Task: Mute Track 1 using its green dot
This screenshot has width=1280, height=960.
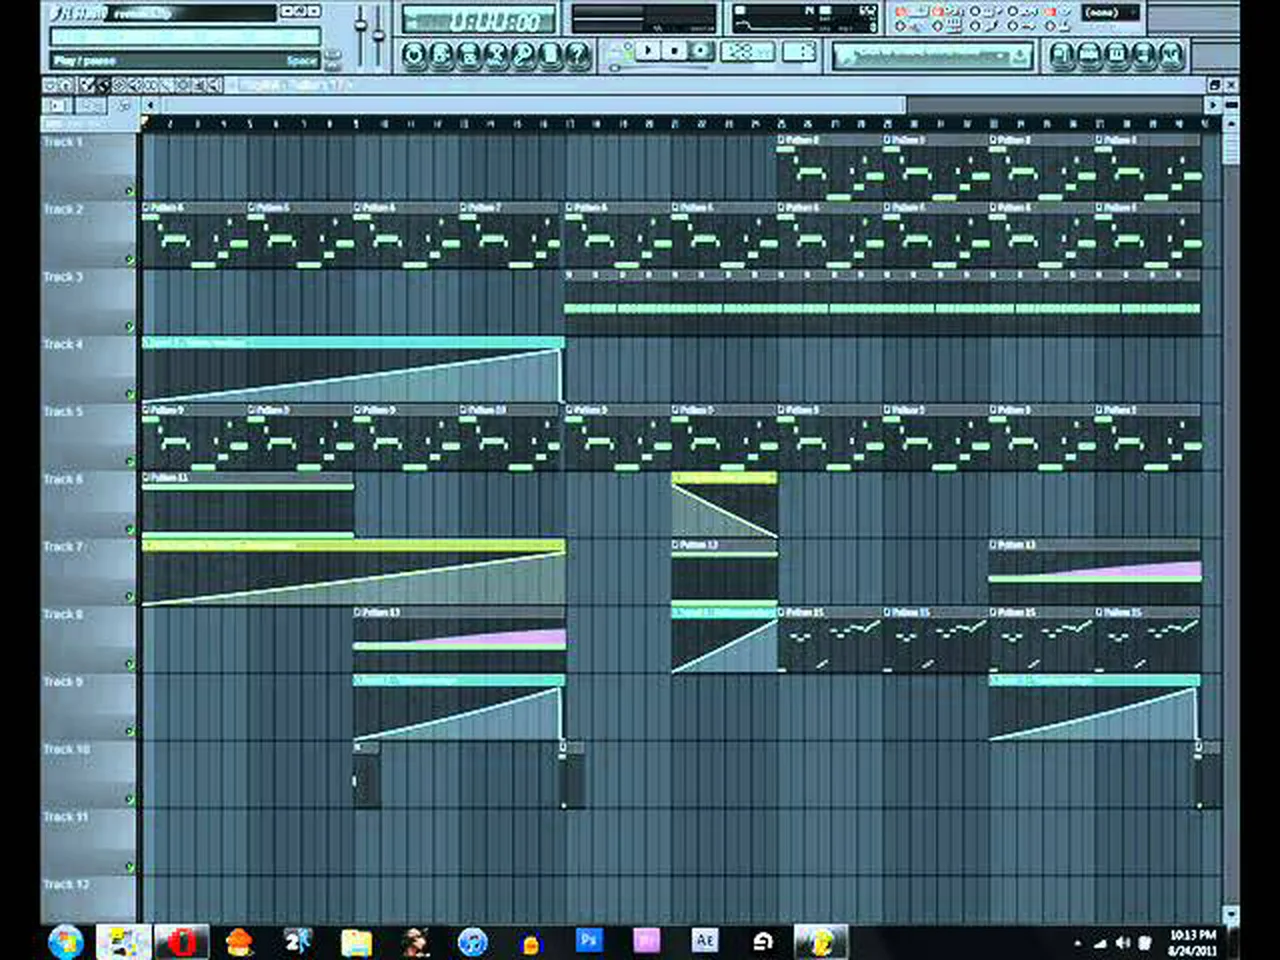Action: [x=129, y=191]
